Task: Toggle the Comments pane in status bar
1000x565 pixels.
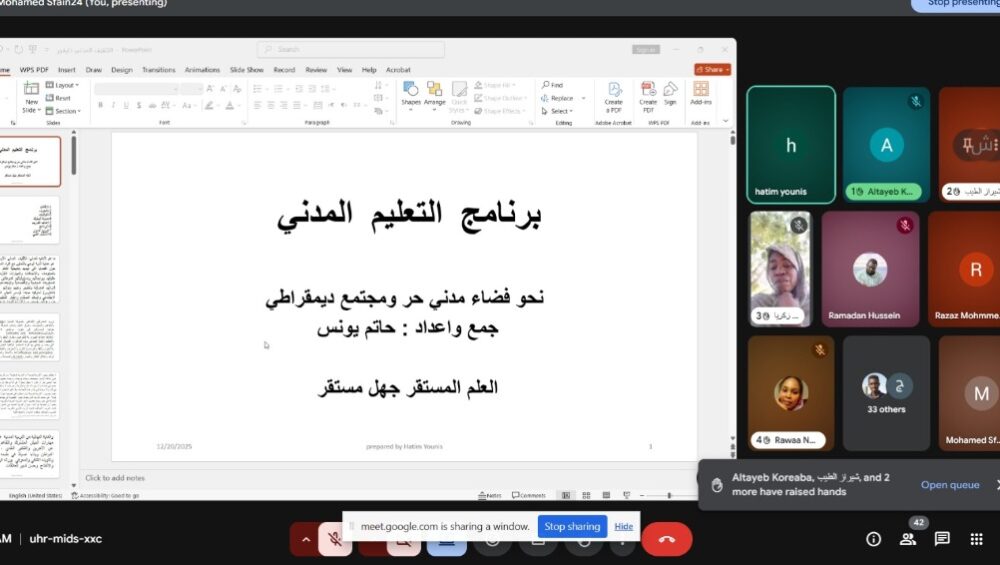Action: click(x=529, y=495)
